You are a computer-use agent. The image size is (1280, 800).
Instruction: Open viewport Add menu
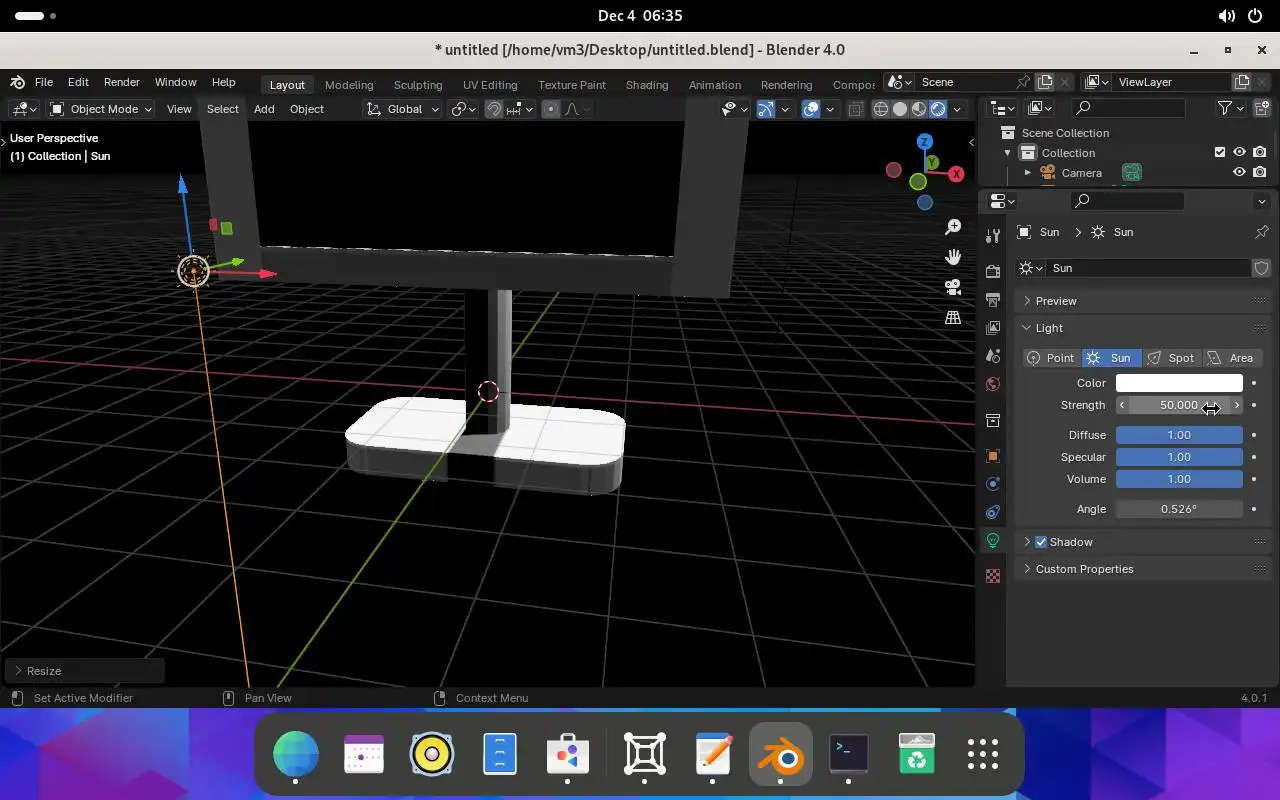pyautogui.click(x=264, y=109)
